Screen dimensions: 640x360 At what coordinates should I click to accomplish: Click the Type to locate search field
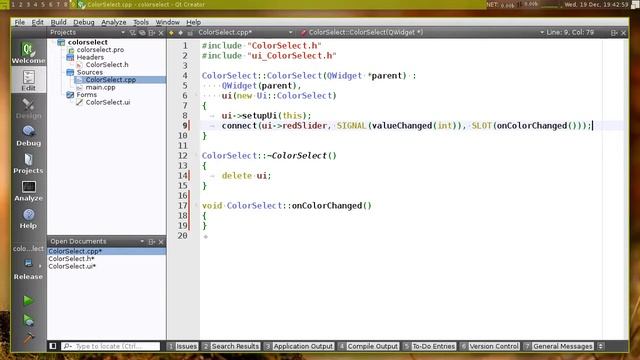coord(111,346)
